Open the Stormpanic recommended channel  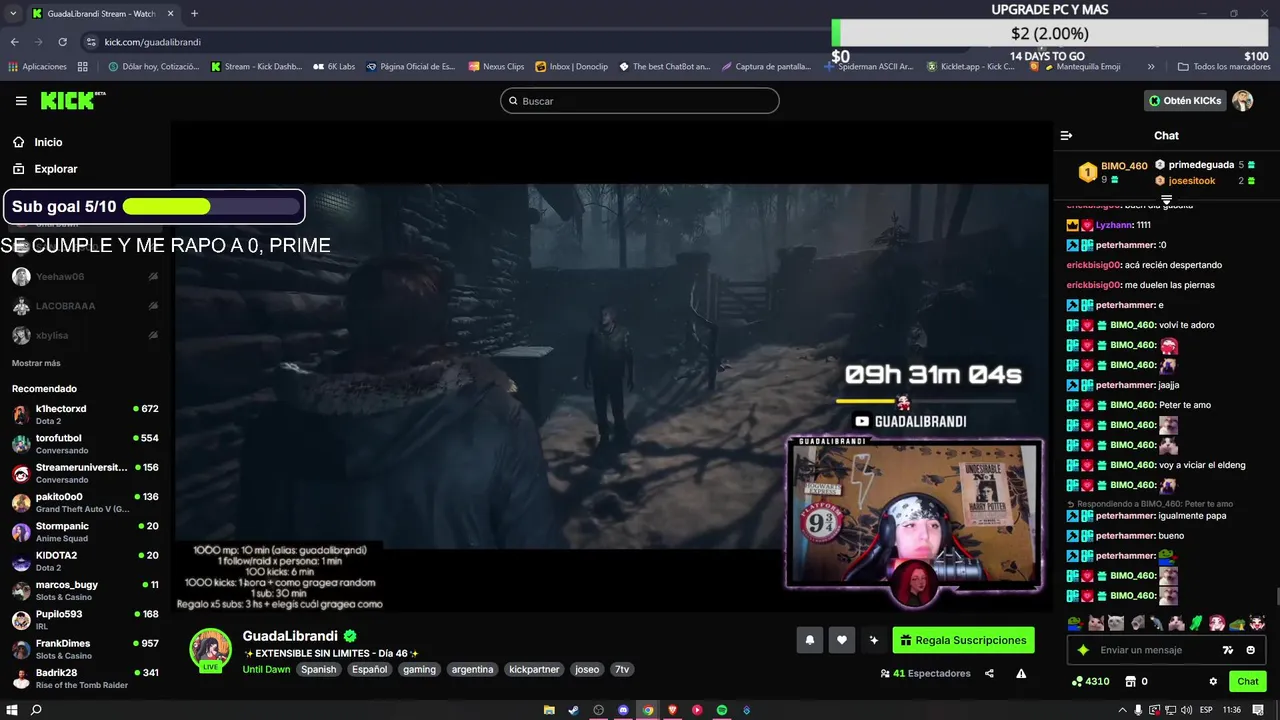[85, 531]
